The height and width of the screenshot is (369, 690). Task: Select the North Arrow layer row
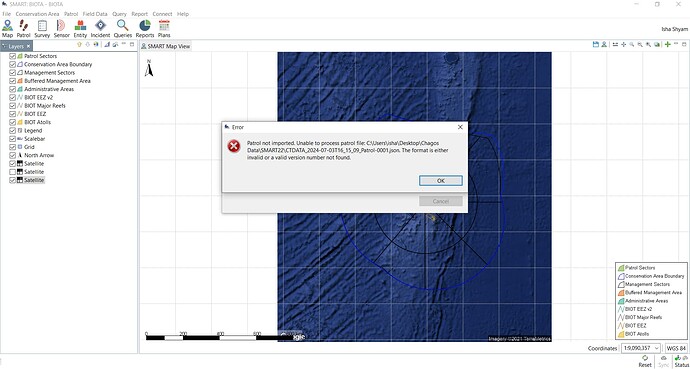click(39, 155)
